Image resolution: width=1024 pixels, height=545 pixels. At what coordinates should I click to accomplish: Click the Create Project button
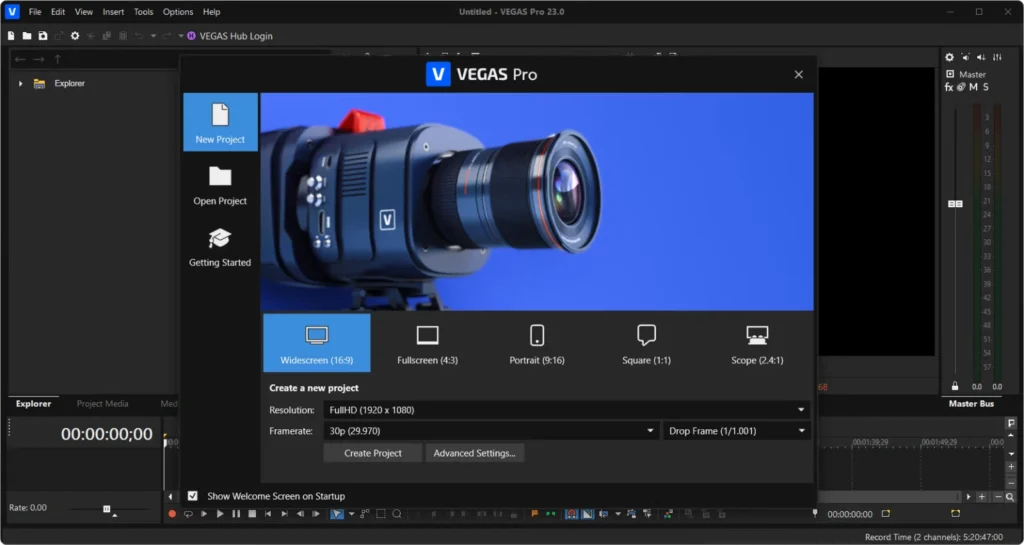click(373, 453)
